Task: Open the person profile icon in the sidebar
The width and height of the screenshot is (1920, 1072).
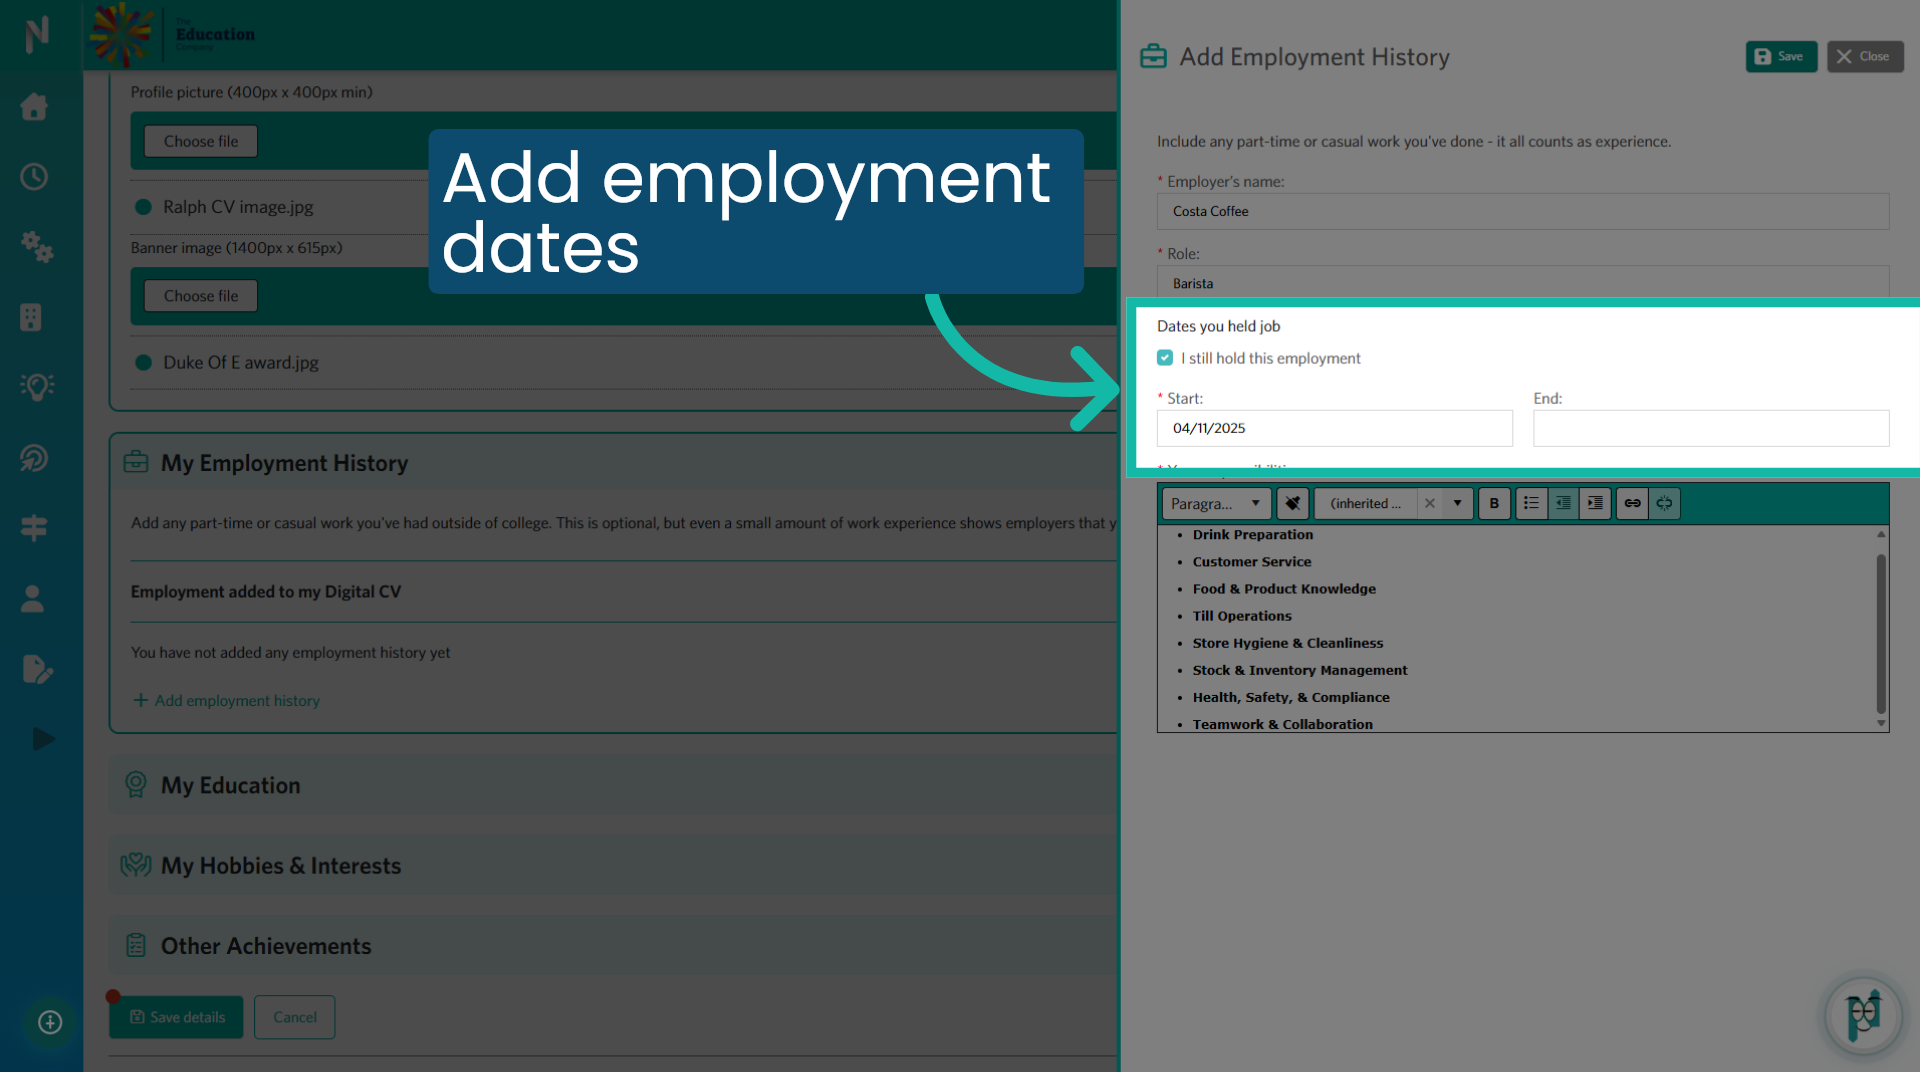Action: [32, 598]
